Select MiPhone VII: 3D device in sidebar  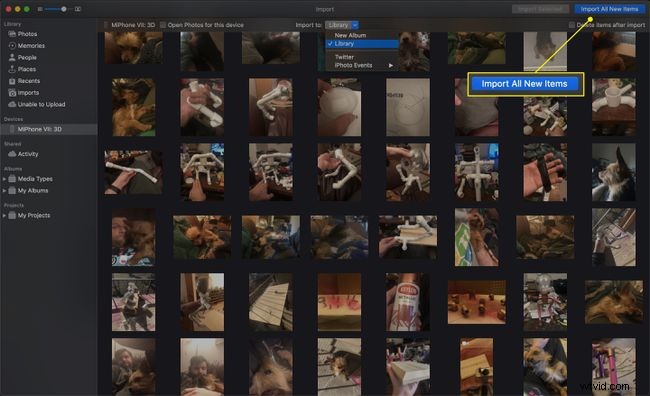(49, 129)
